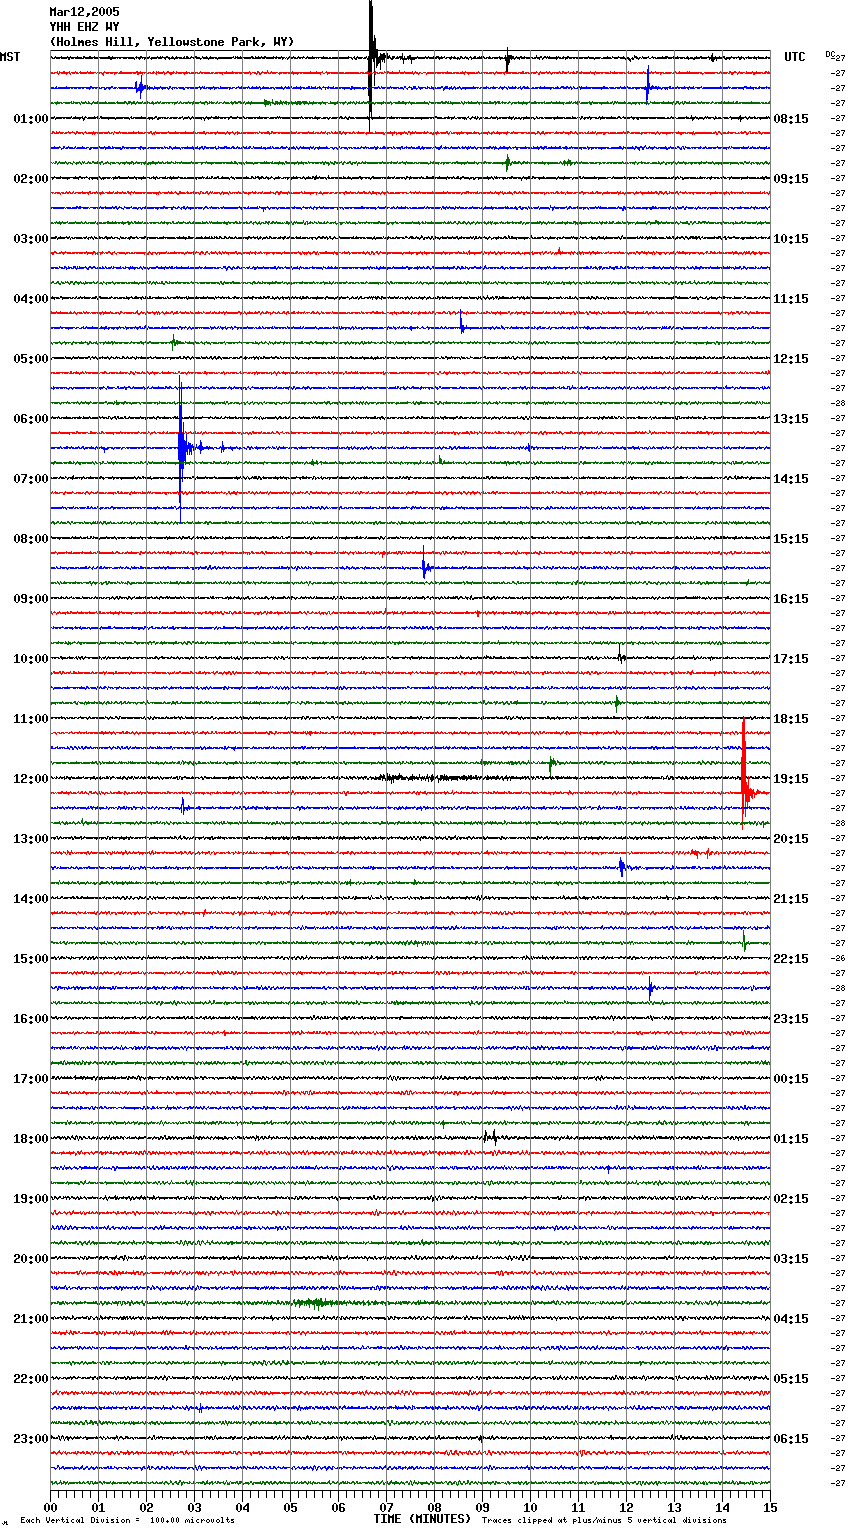Click the 13:15 UTC time label
This screenshot has height=1534, width=850.
coord(791,419)
